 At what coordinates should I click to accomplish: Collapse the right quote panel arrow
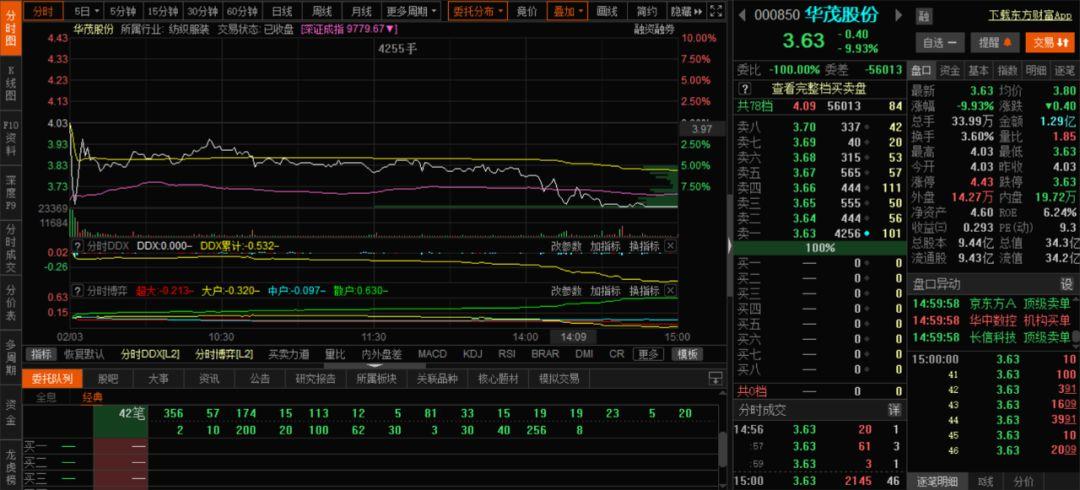coord(730,245)
